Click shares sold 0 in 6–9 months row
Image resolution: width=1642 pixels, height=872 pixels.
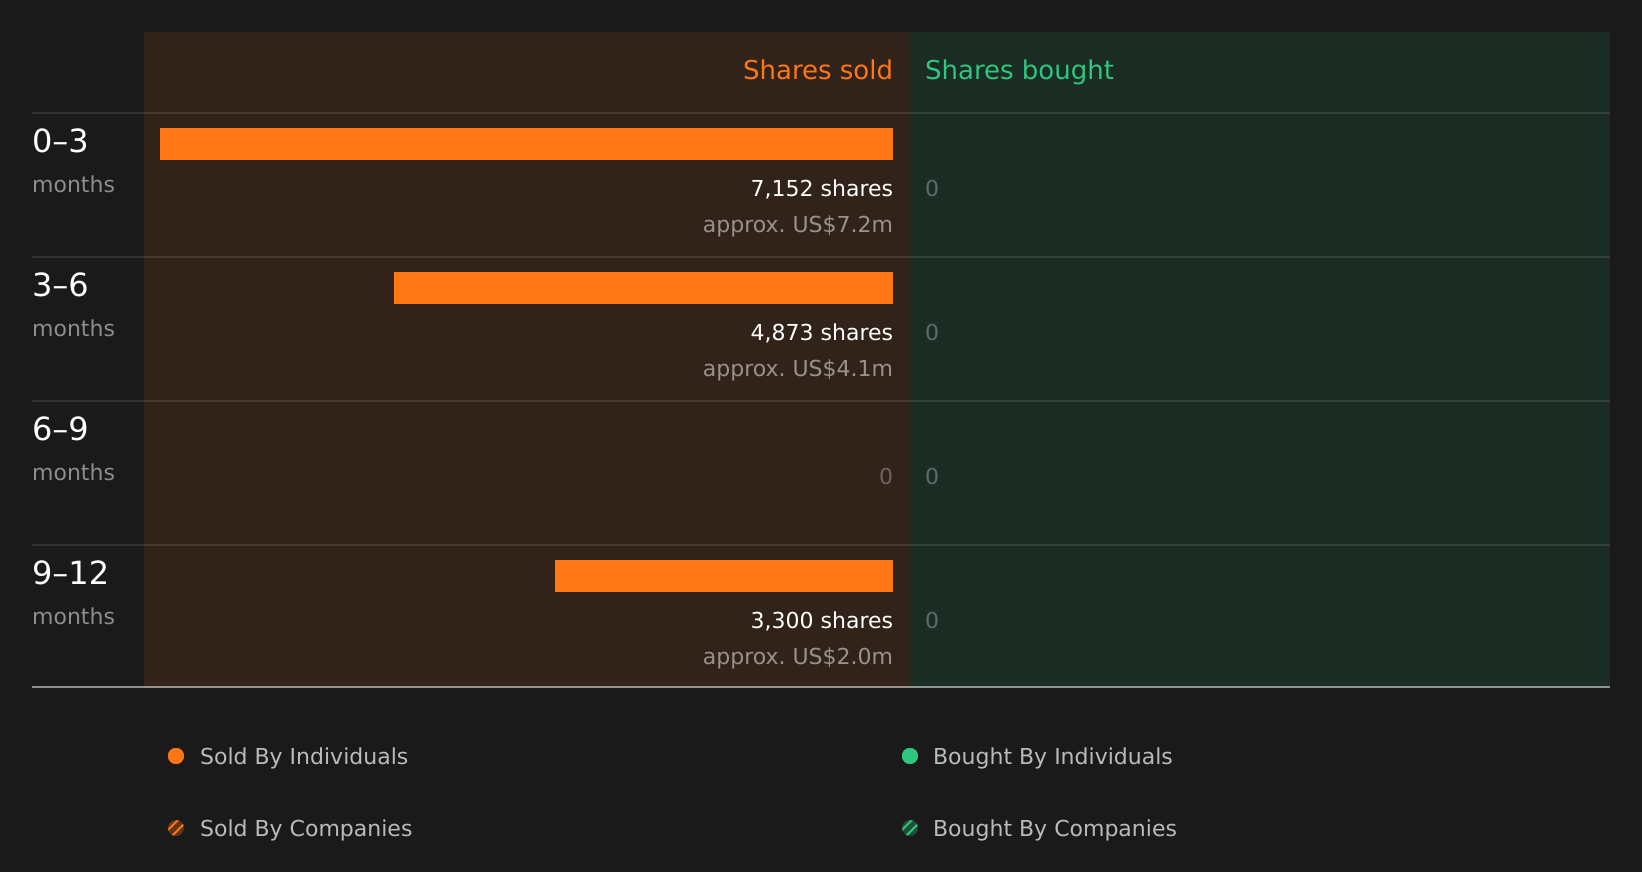(x=886, y=477)
